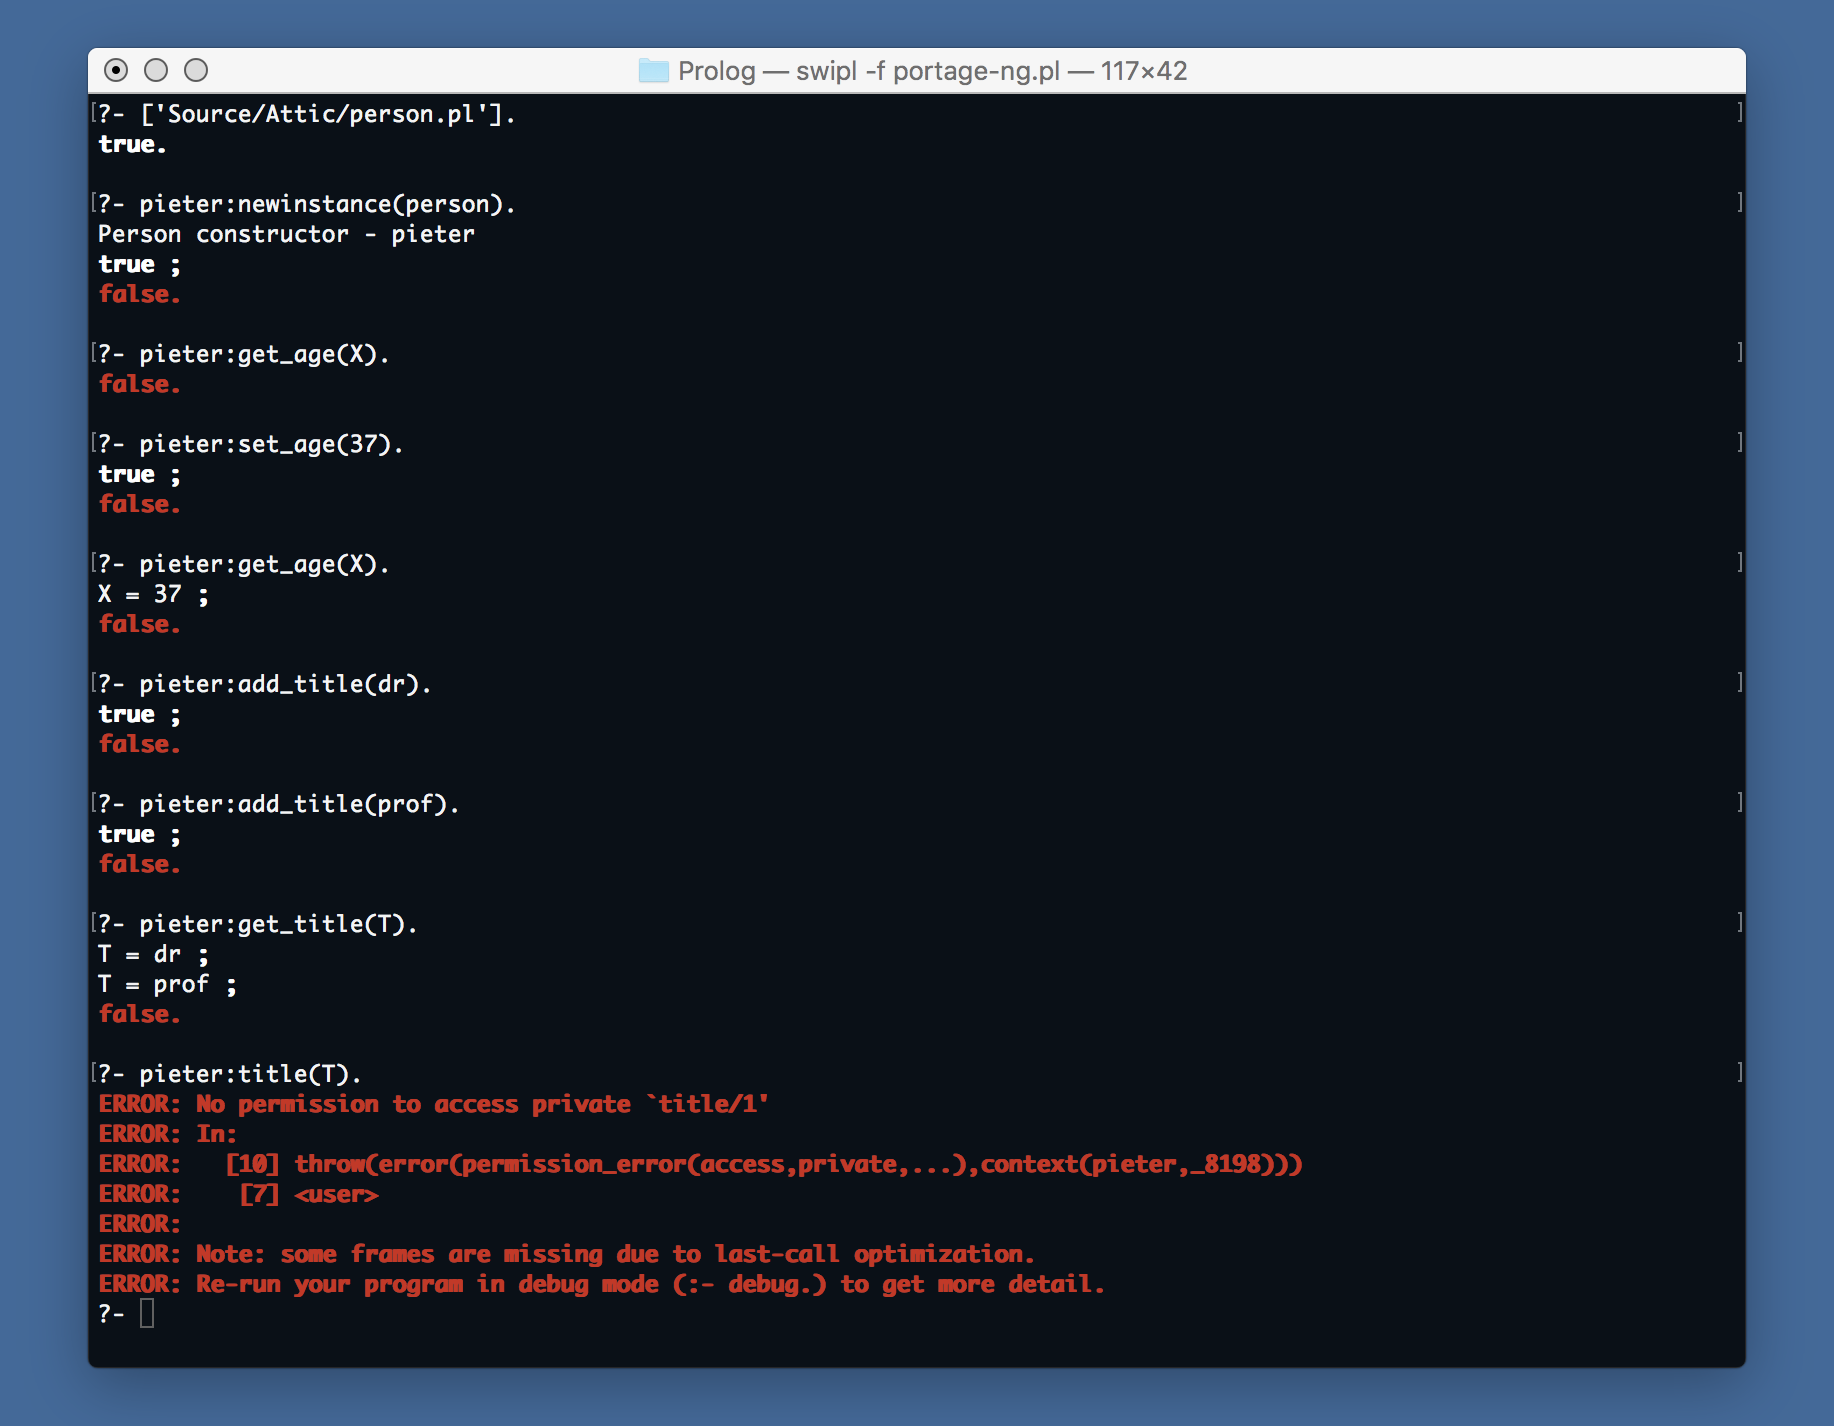Image resolution: width=1834 pixels, height=1426 pixels.
Task: Click the 'T = prof ;' result line
Action: pos(167,984)
